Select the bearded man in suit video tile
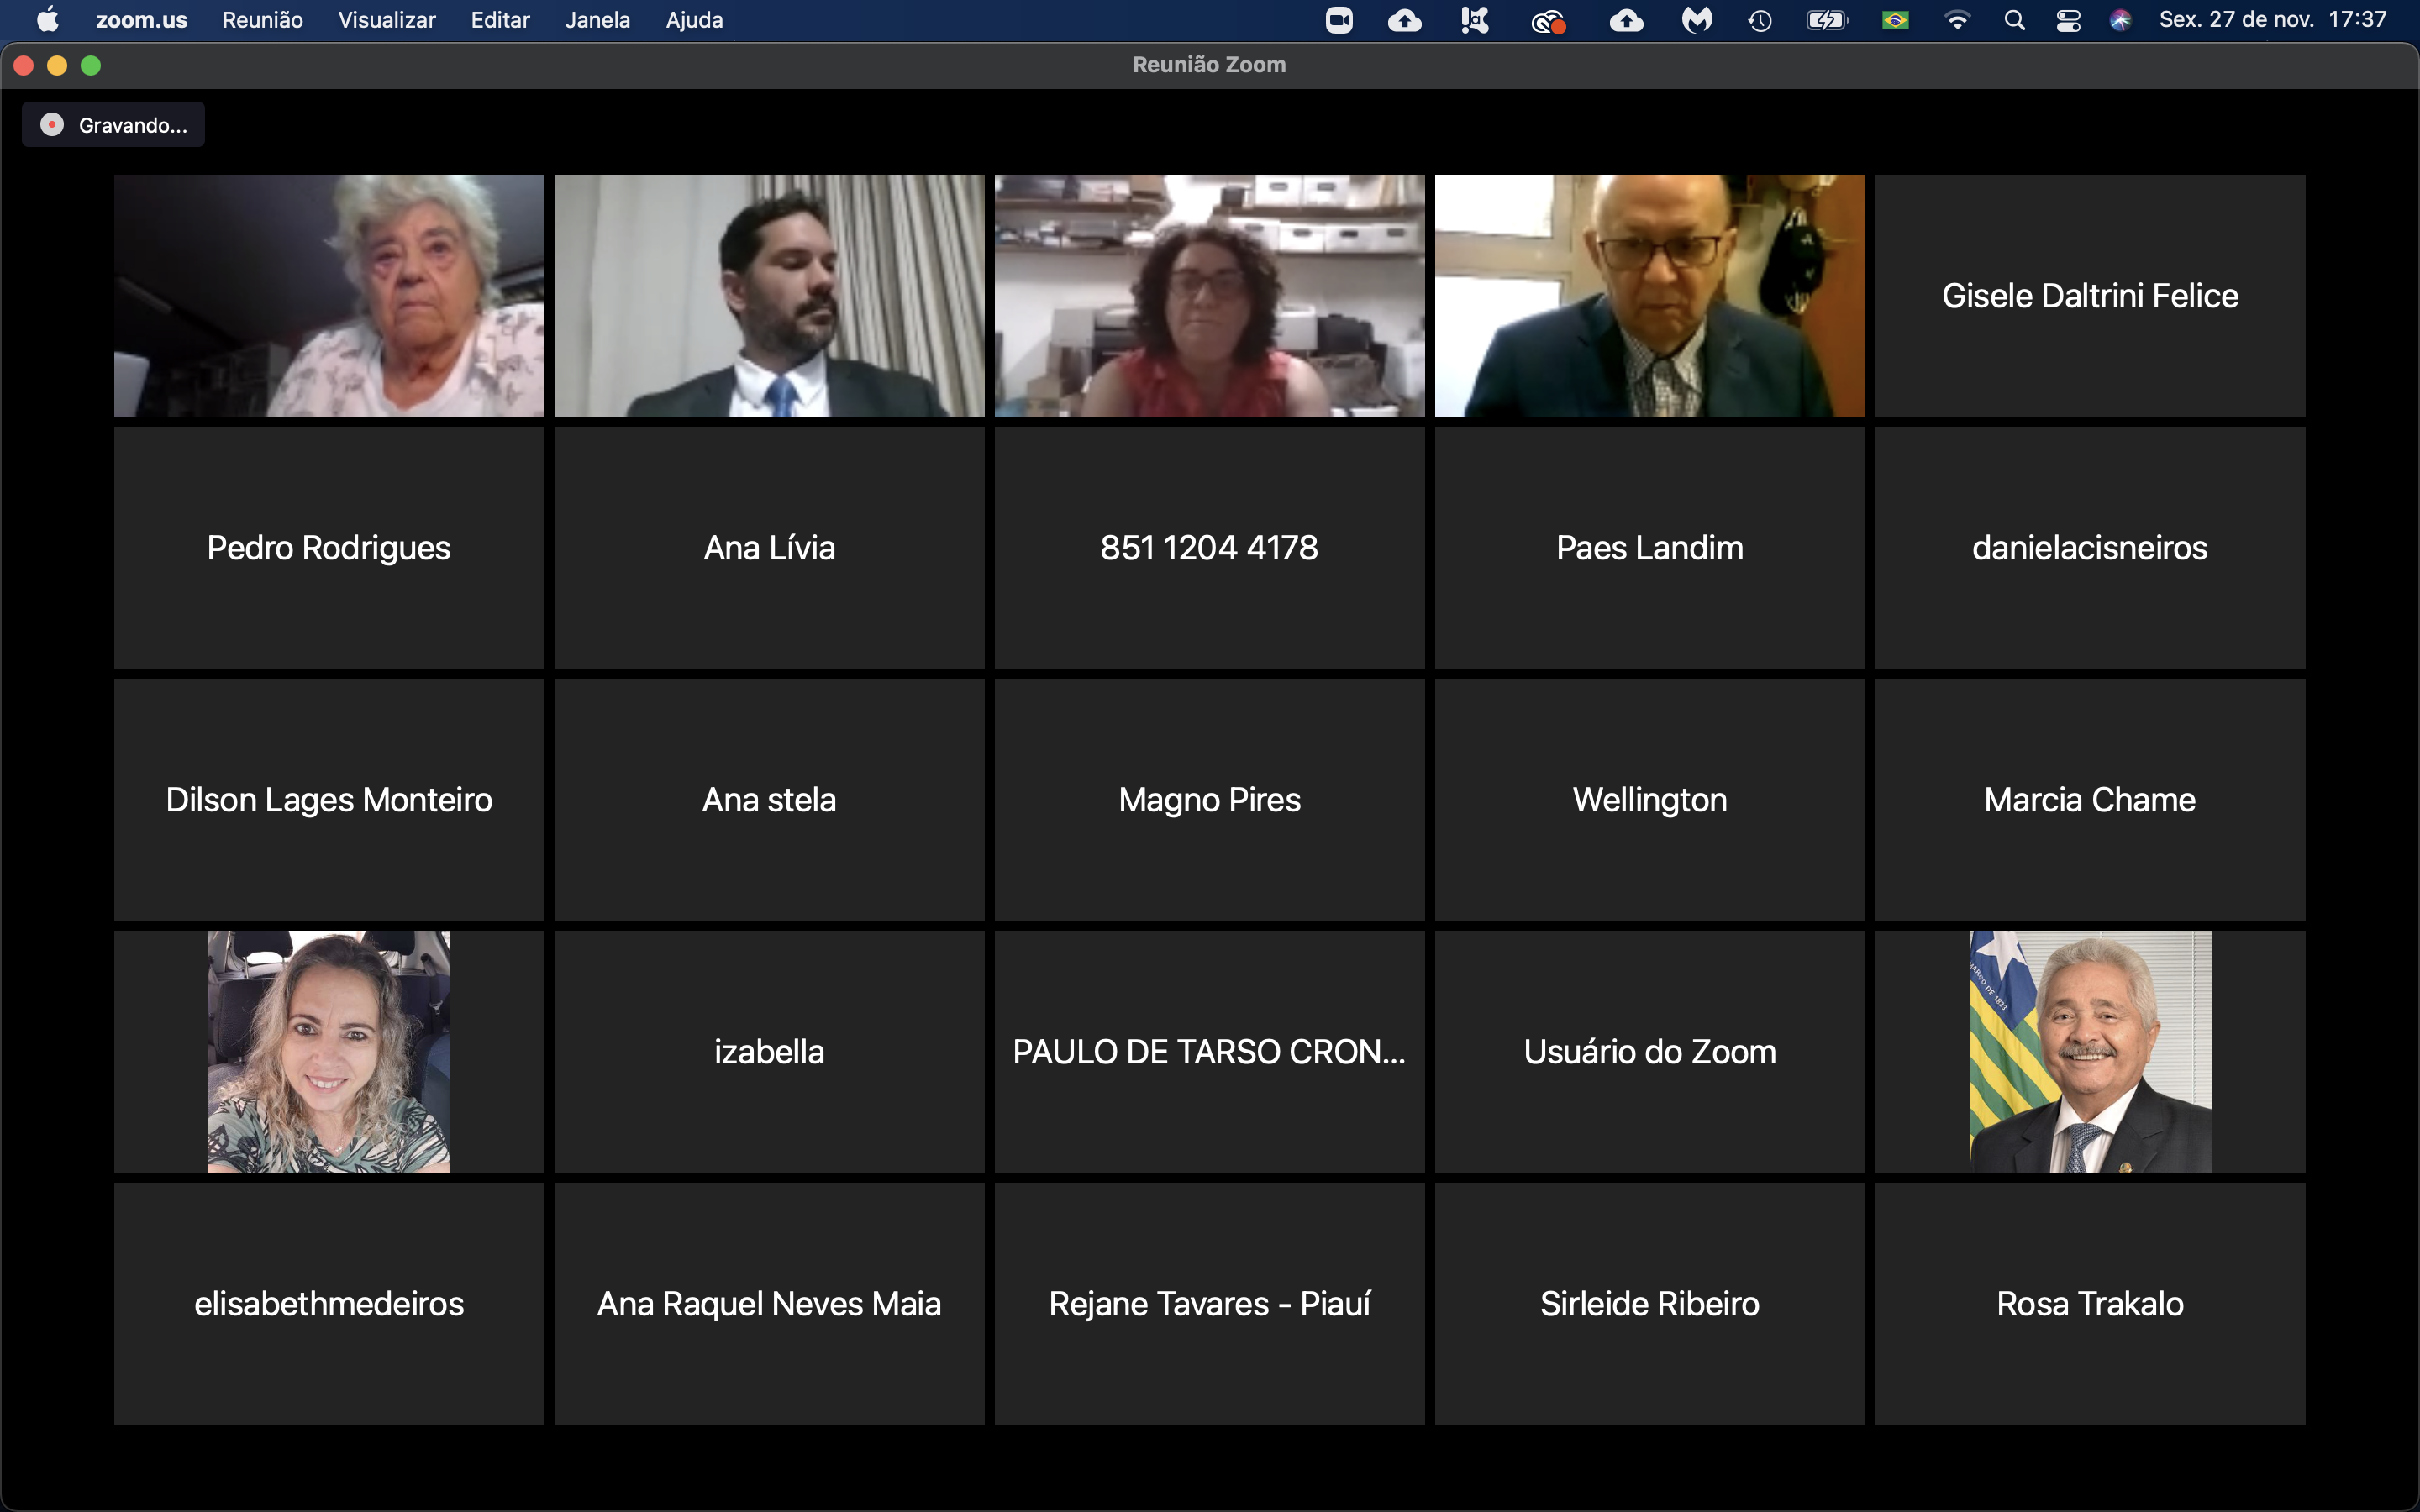Screen dimensions: 2420x1512 [769, 295]
